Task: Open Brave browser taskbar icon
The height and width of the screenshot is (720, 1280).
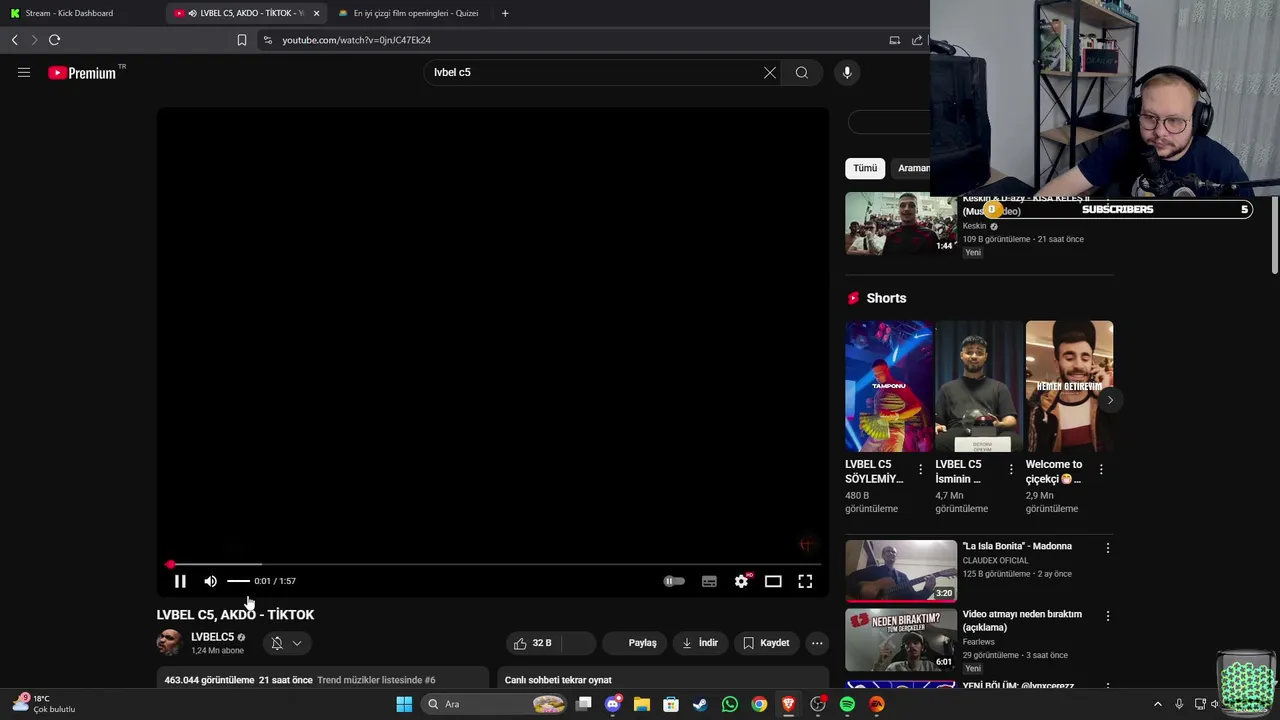Action: (x=789, y=704)
